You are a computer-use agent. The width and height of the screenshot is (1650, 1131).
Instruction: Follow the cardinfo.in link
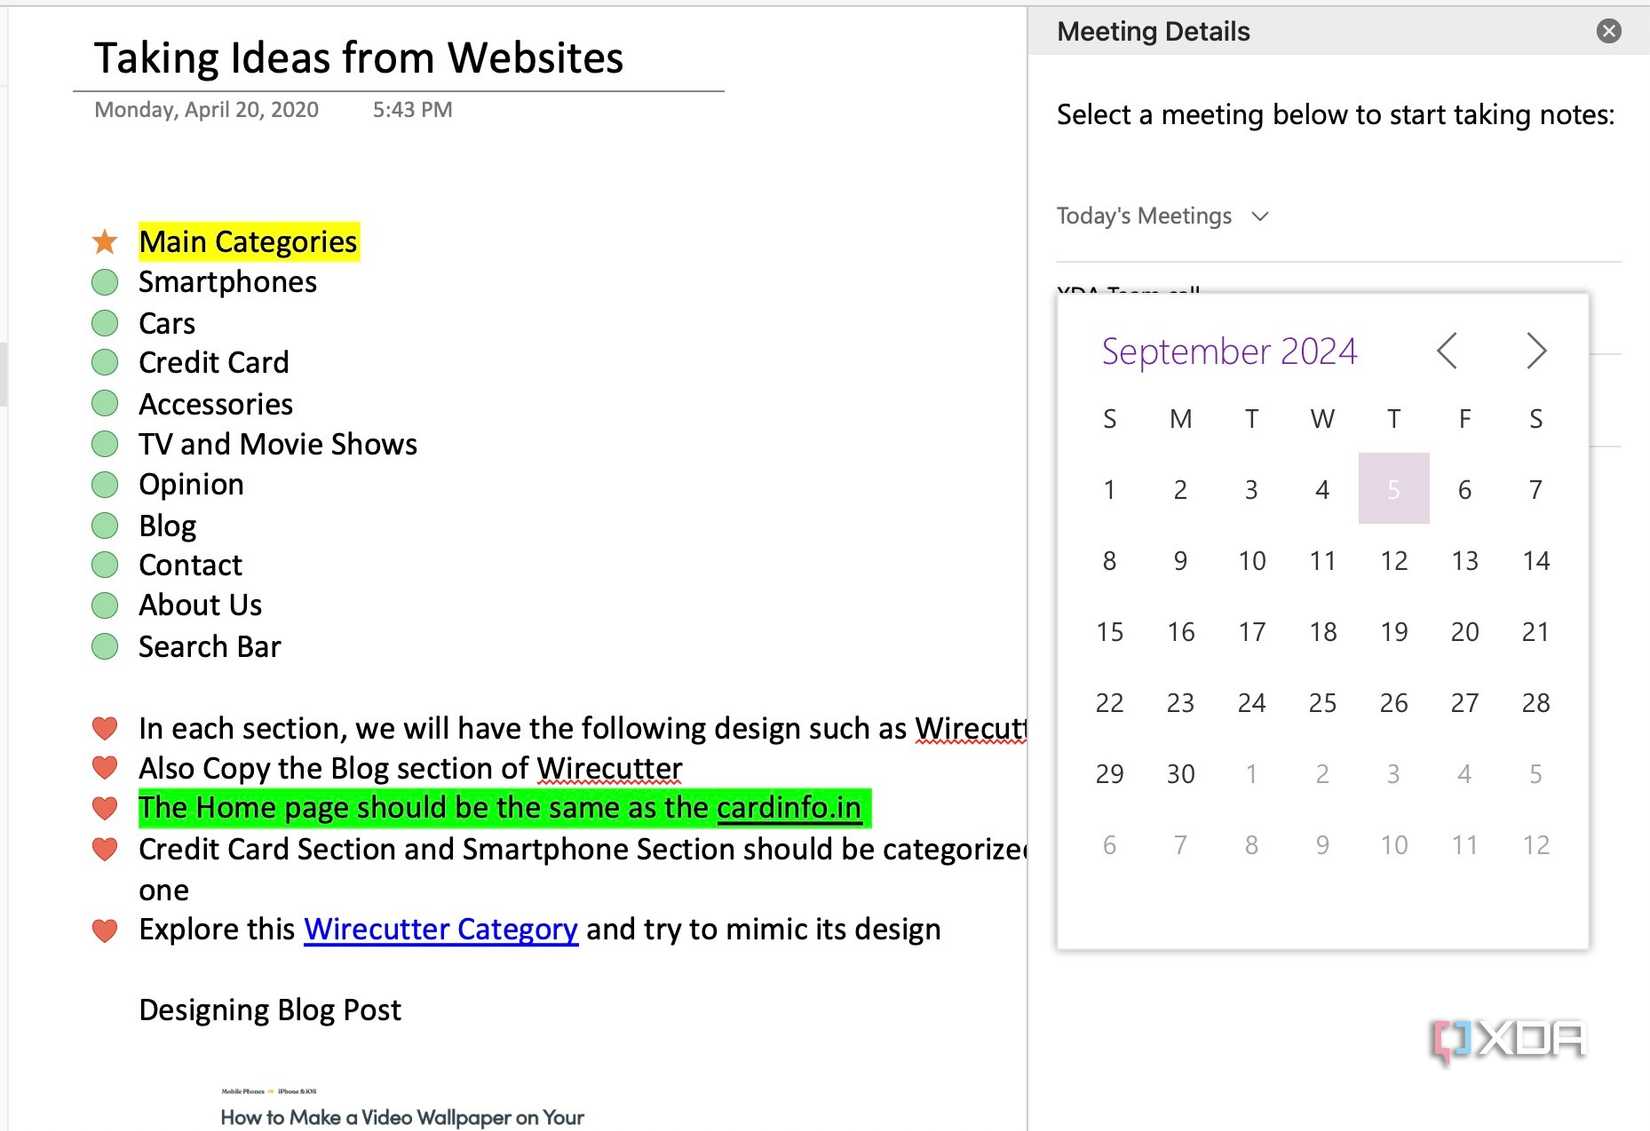click(x=789, y=807)
